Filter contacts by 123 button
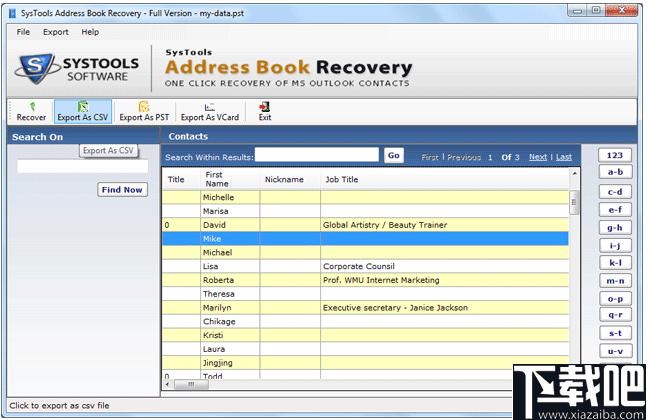 point(615,155)
